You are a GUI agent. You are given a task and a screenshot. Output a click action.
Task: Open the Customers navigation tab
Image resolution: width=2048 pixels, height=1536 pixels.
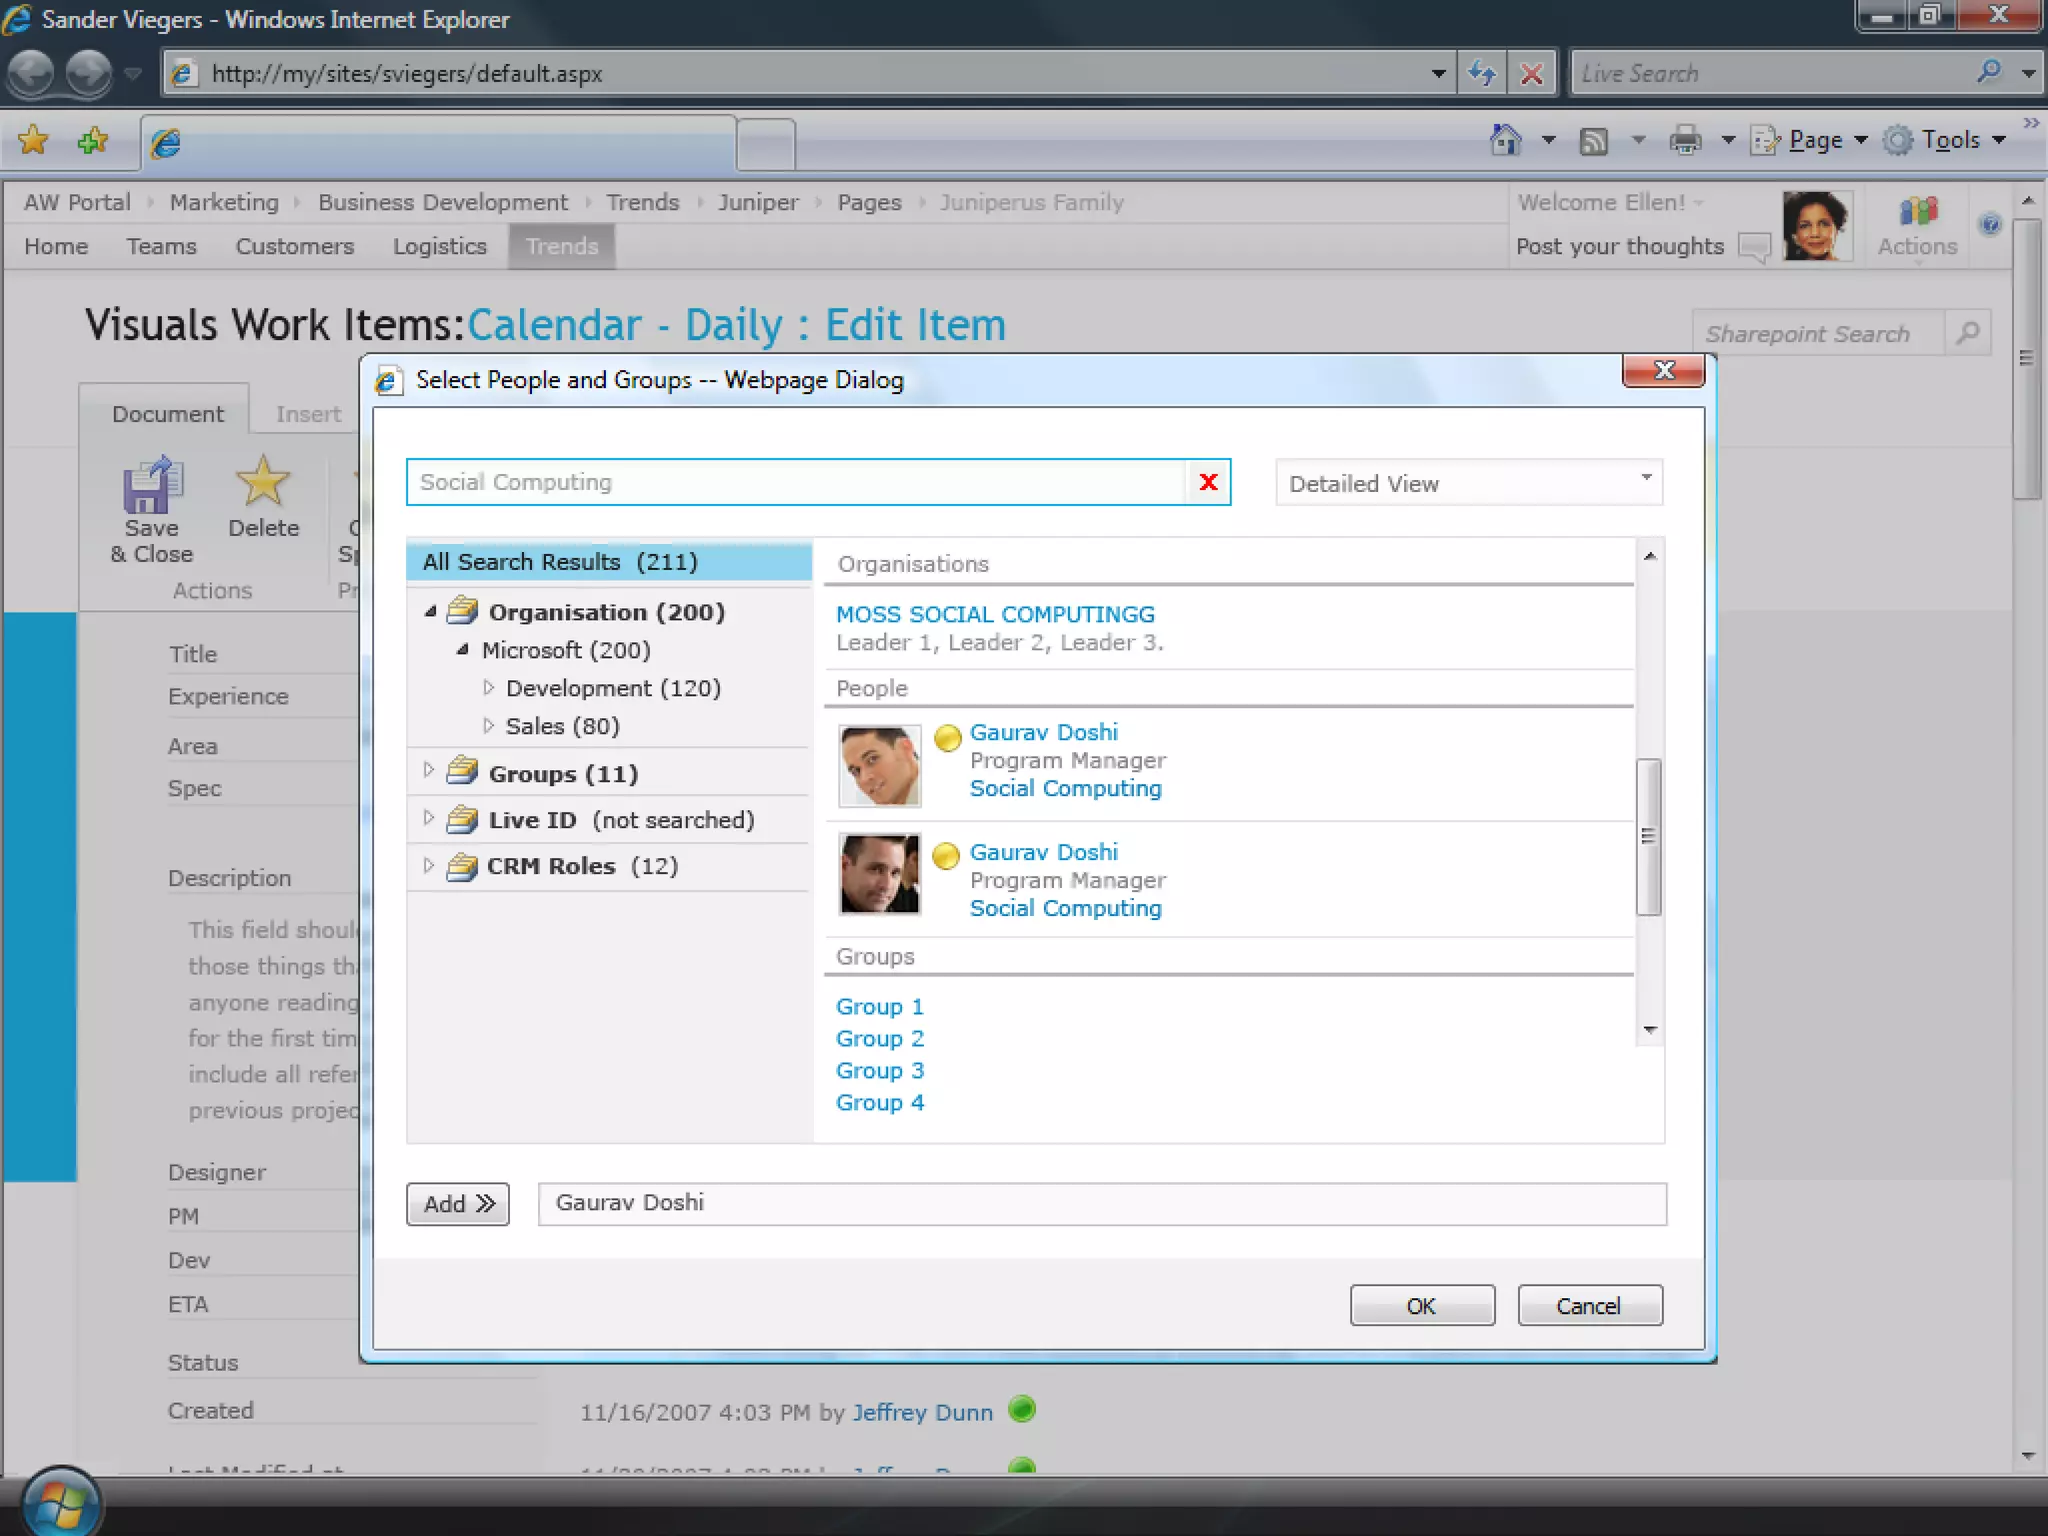(294, 246)
